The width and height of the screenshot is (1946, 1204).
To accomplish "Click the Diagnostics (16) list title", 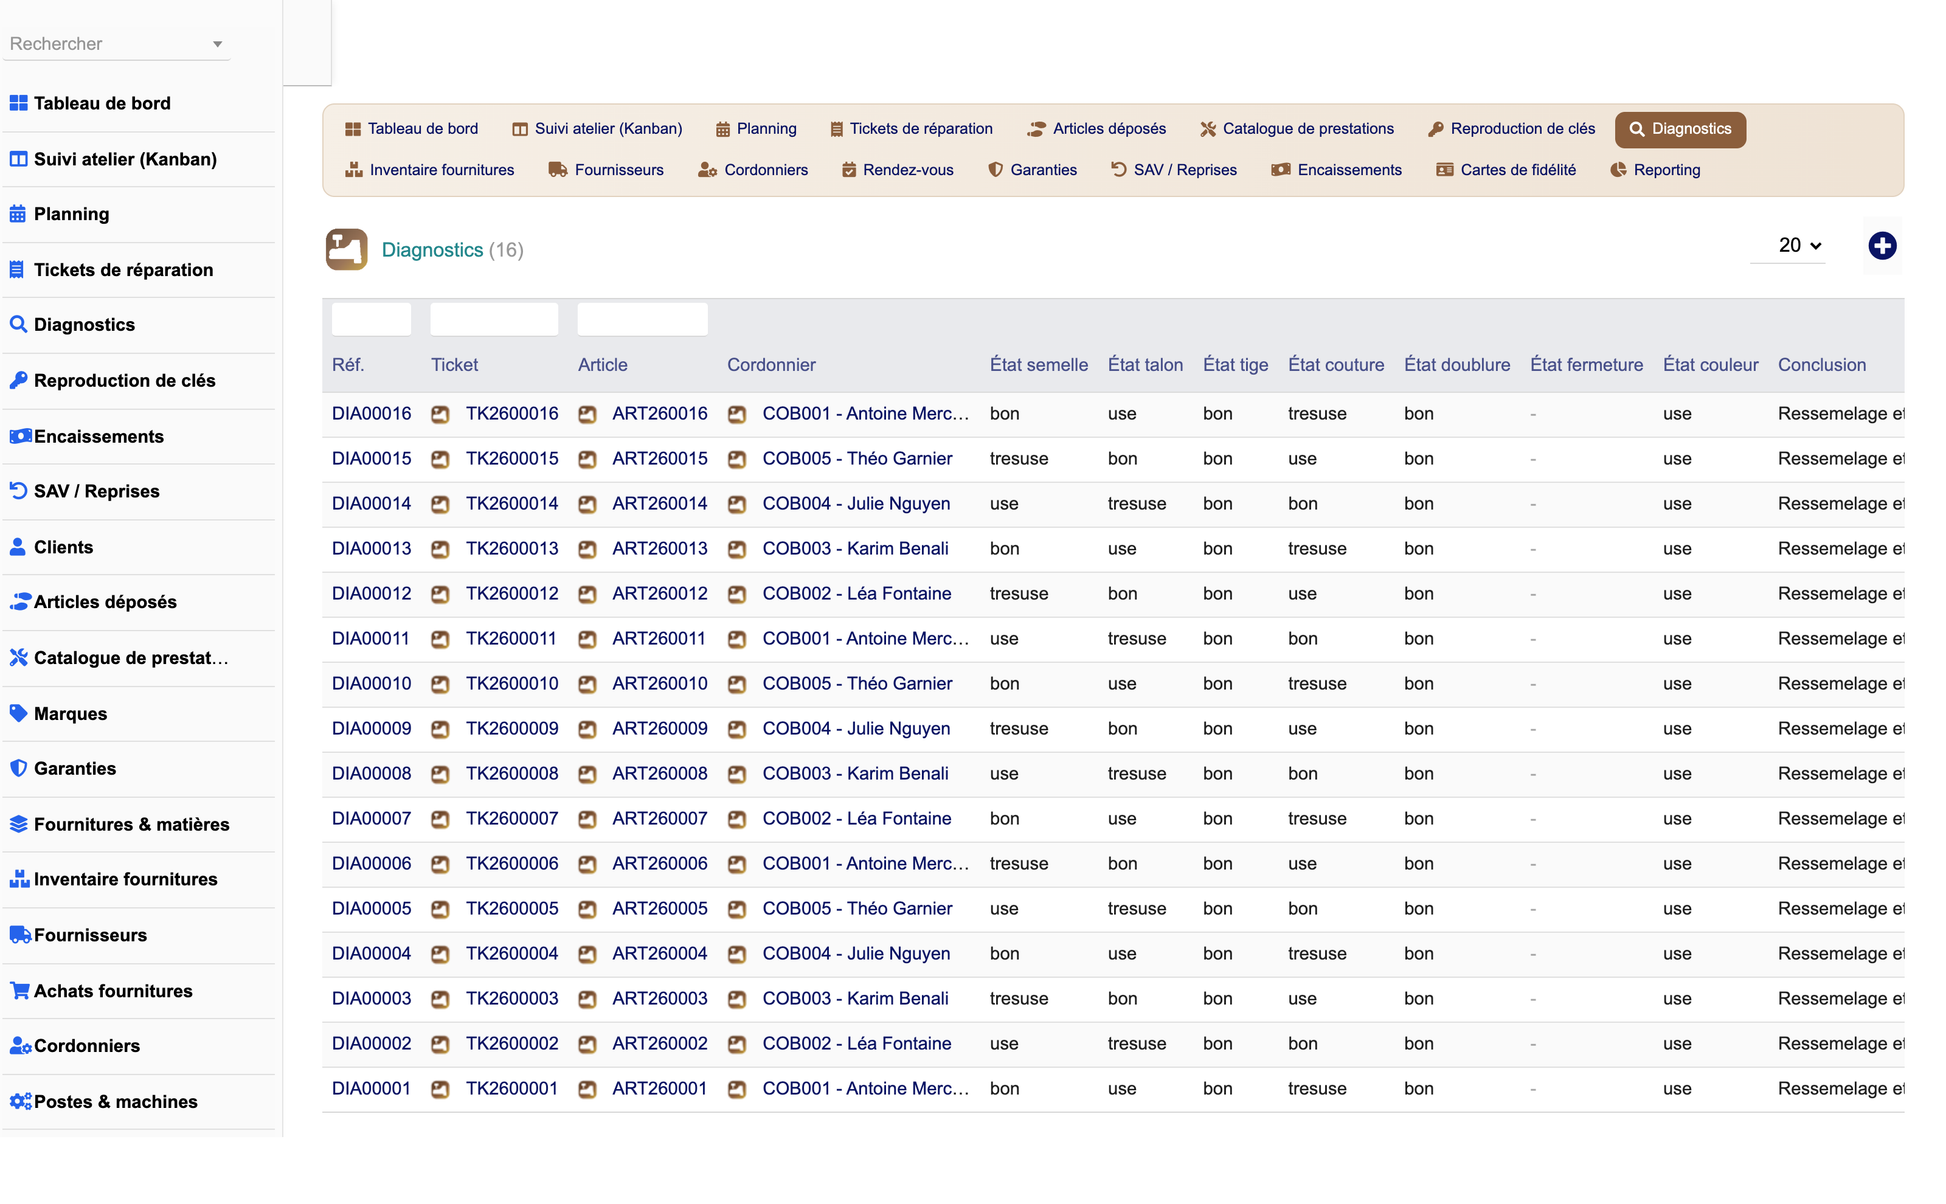I will click(452, 250).
